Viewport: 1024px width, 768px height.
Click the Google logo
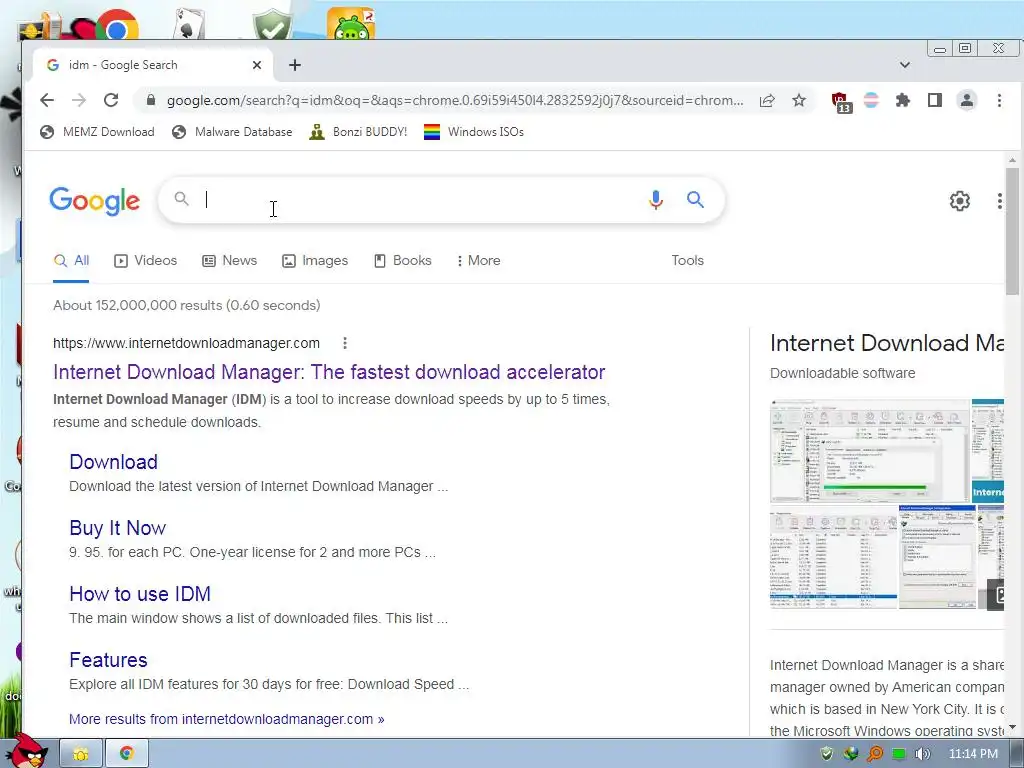(95, 200)
